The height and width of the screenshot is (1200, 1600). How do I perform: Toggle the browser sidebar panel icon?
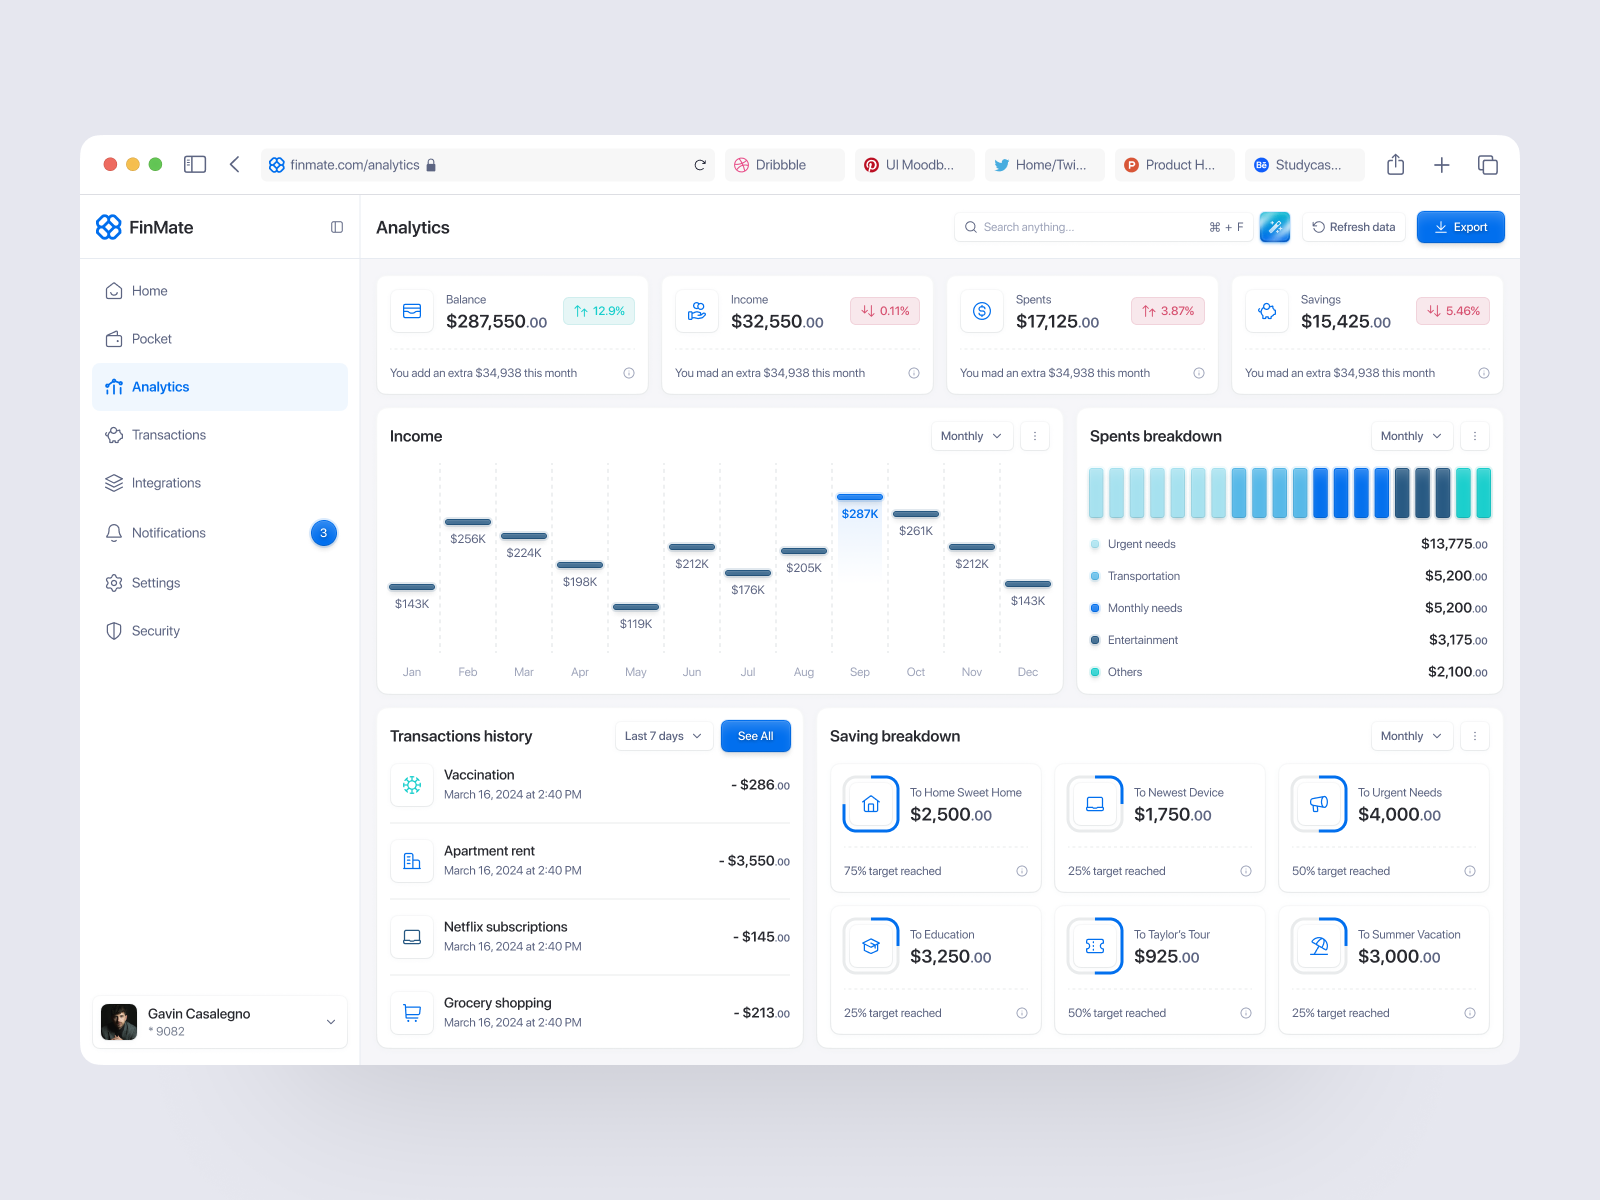tap(195, 164)
